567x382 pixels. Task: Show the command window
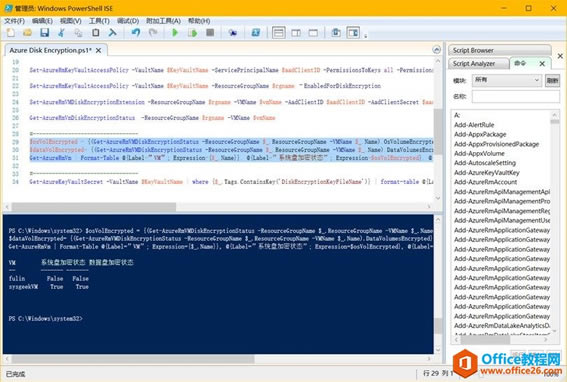coord(336,33)
